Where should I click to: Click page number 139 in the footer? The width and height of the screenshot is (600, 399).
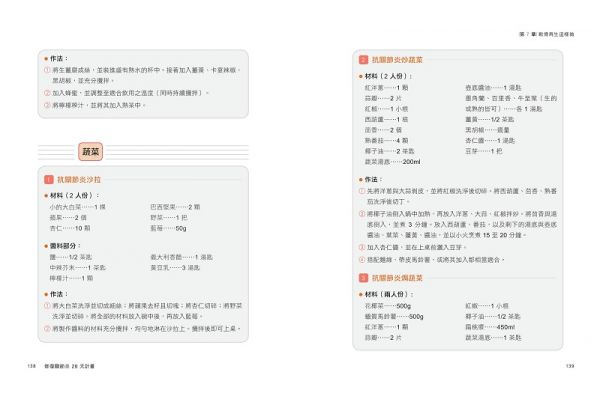tap(570, 366)
